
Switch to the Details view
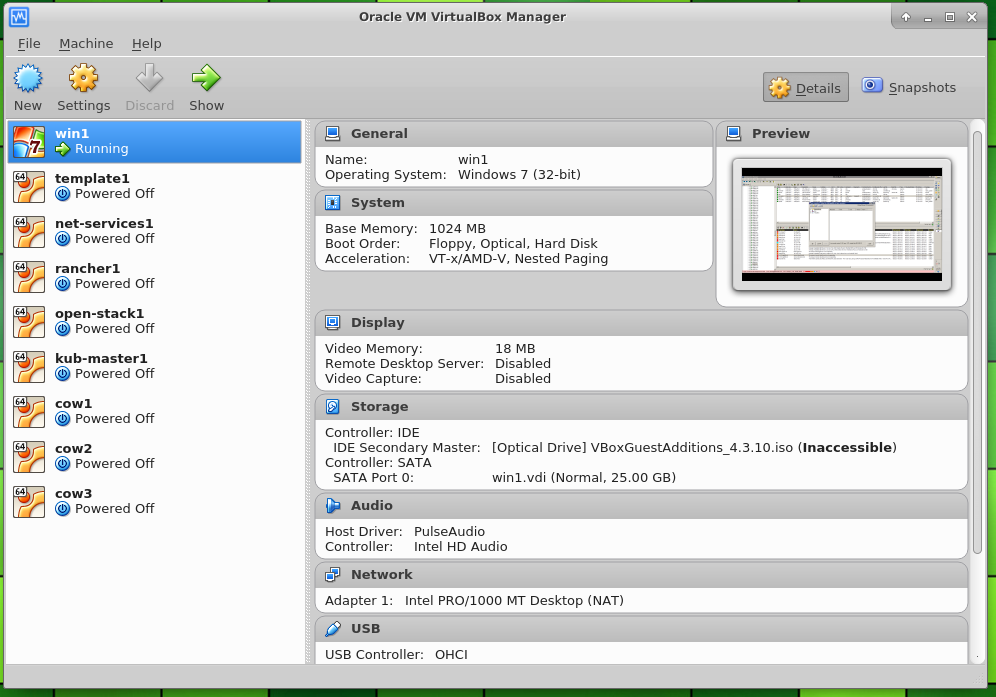[805, 88]
